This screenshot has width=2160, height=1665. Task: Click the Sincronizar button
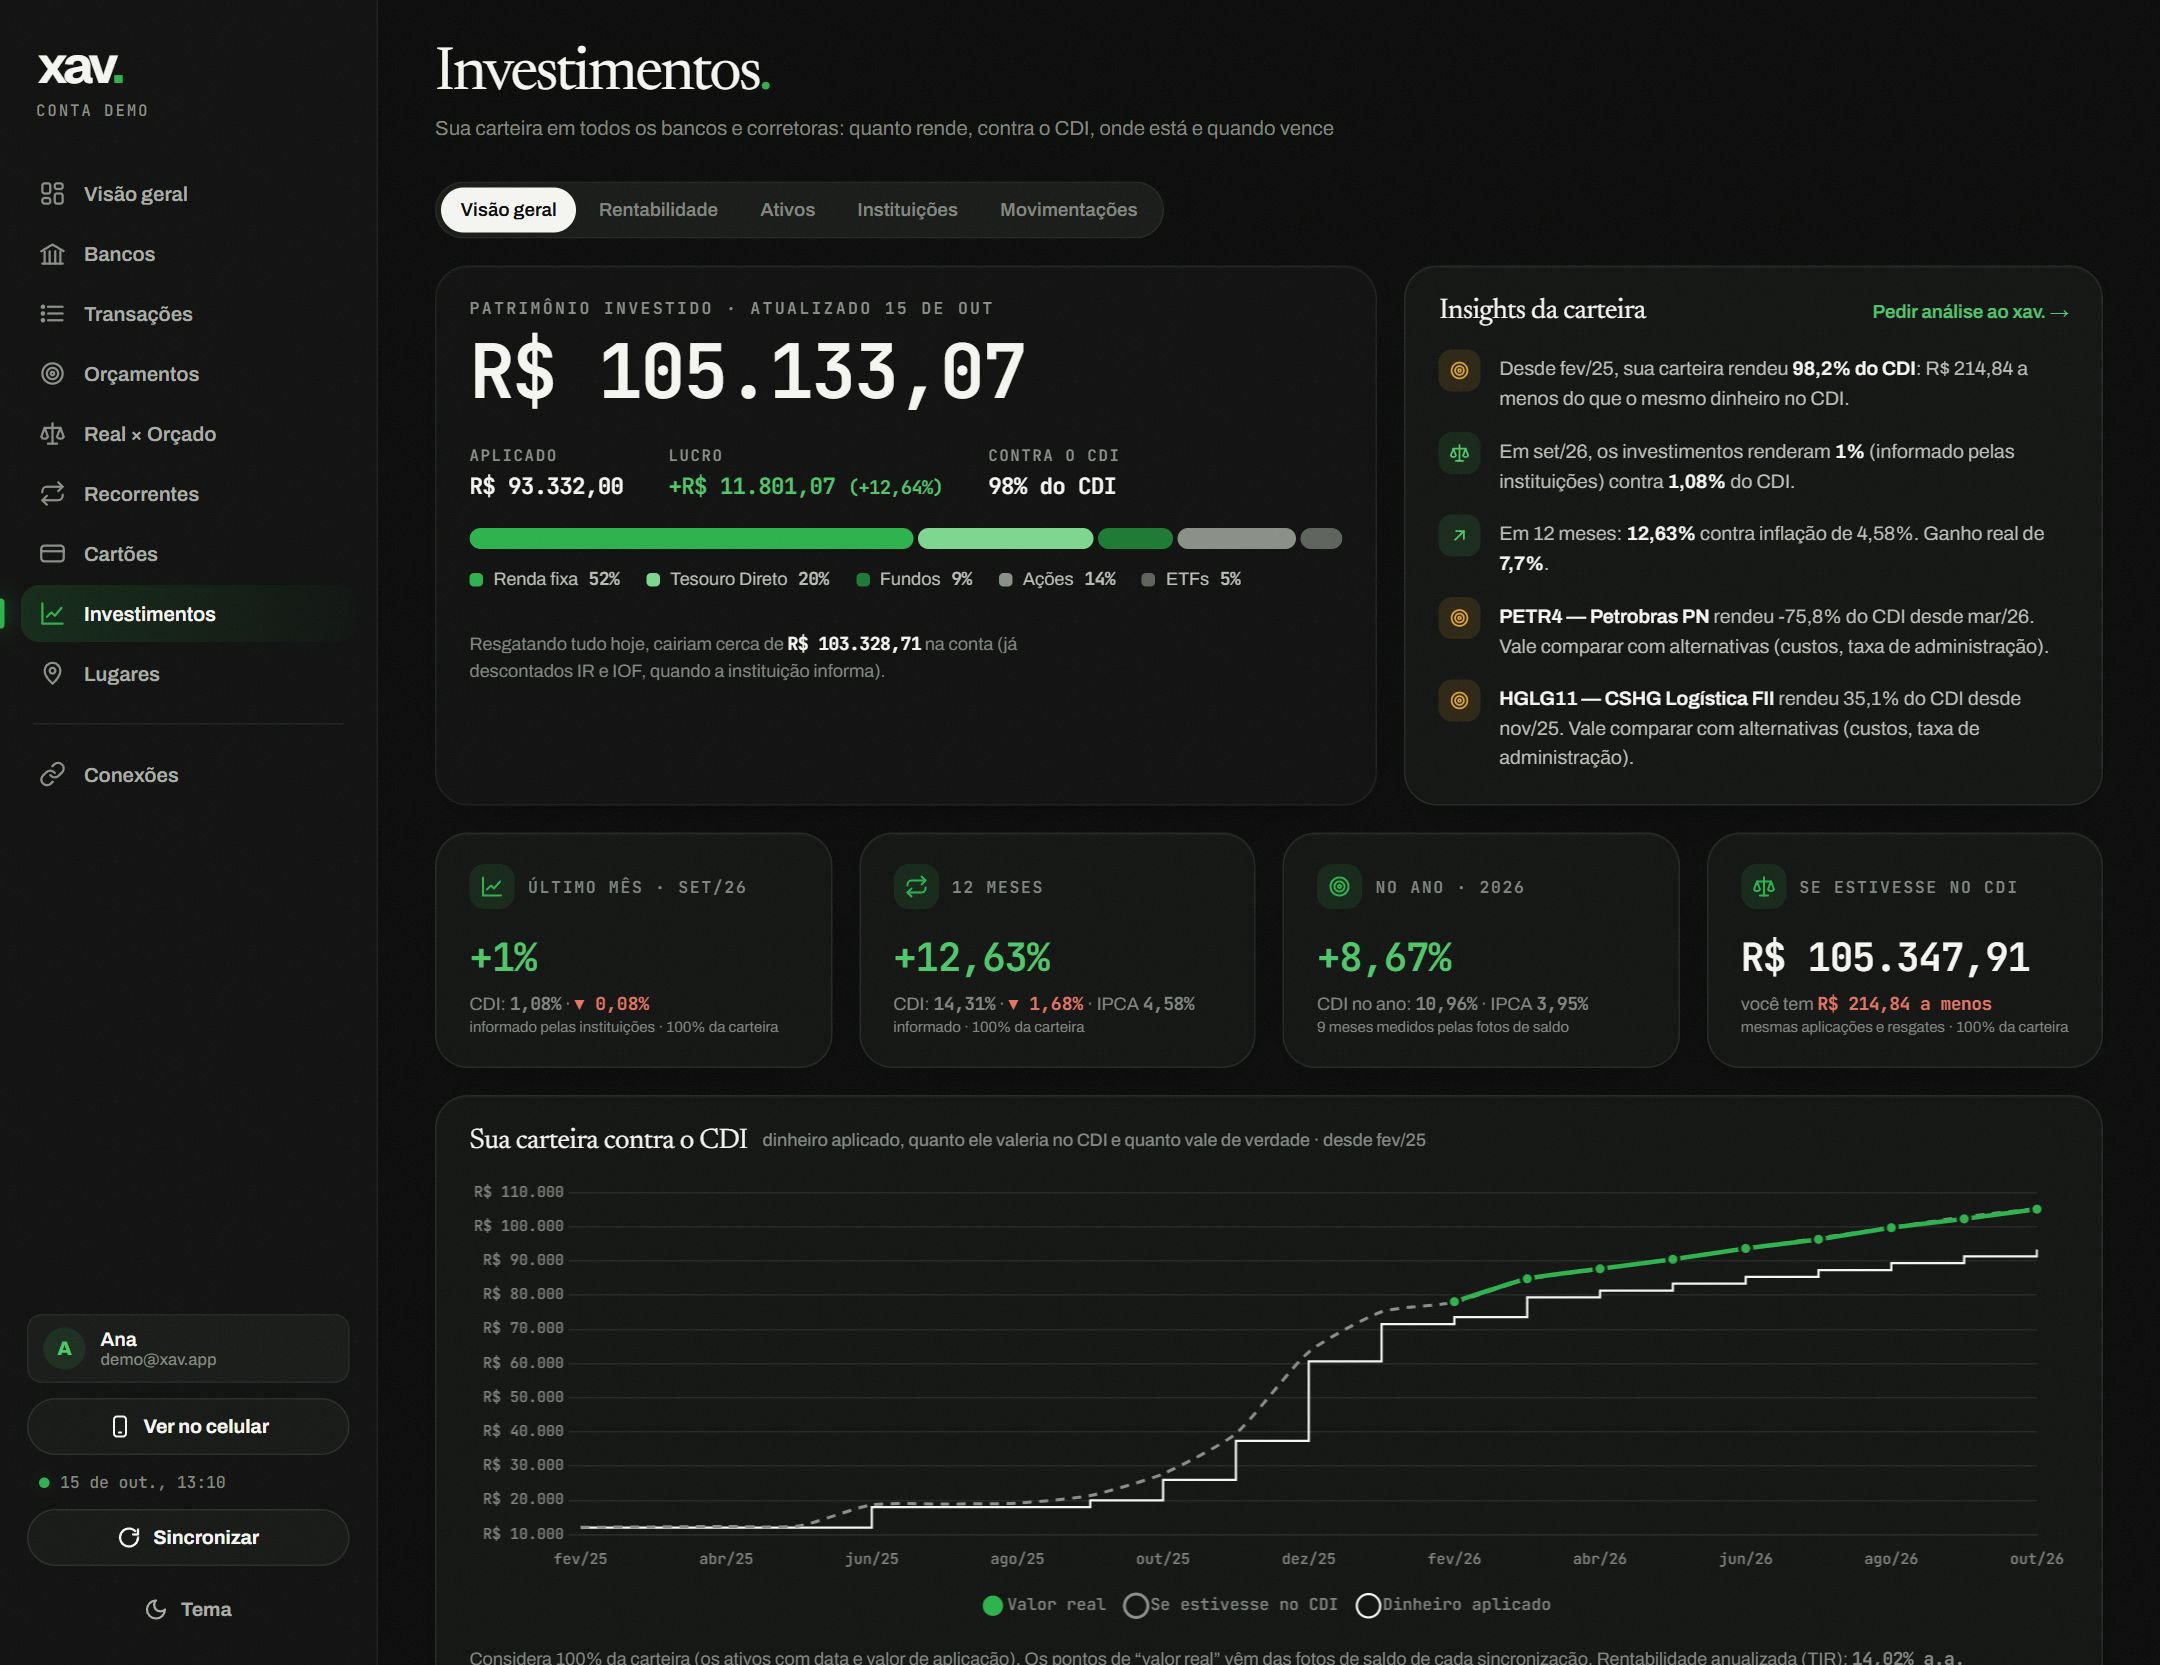pyautogui.click(x=188, y=1538)
